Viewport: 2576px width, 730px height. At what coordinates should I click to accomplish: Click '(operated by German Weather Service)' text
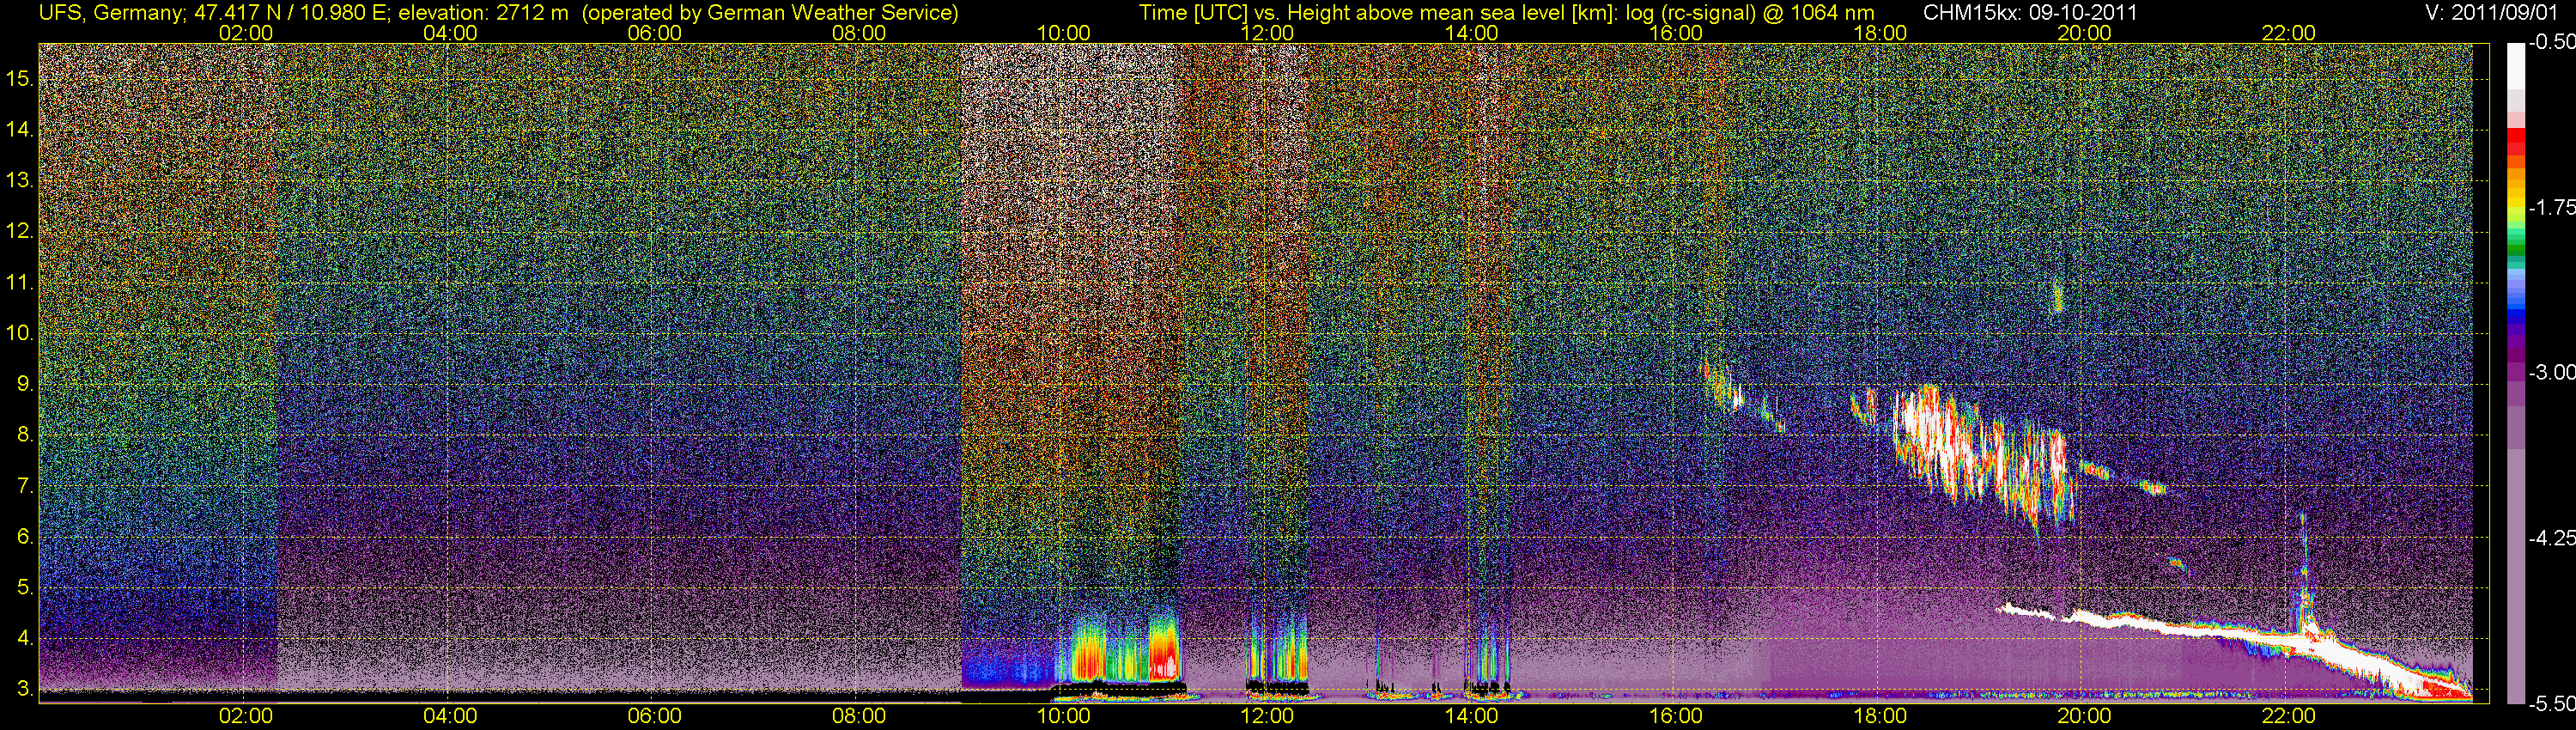click(769, 12)
